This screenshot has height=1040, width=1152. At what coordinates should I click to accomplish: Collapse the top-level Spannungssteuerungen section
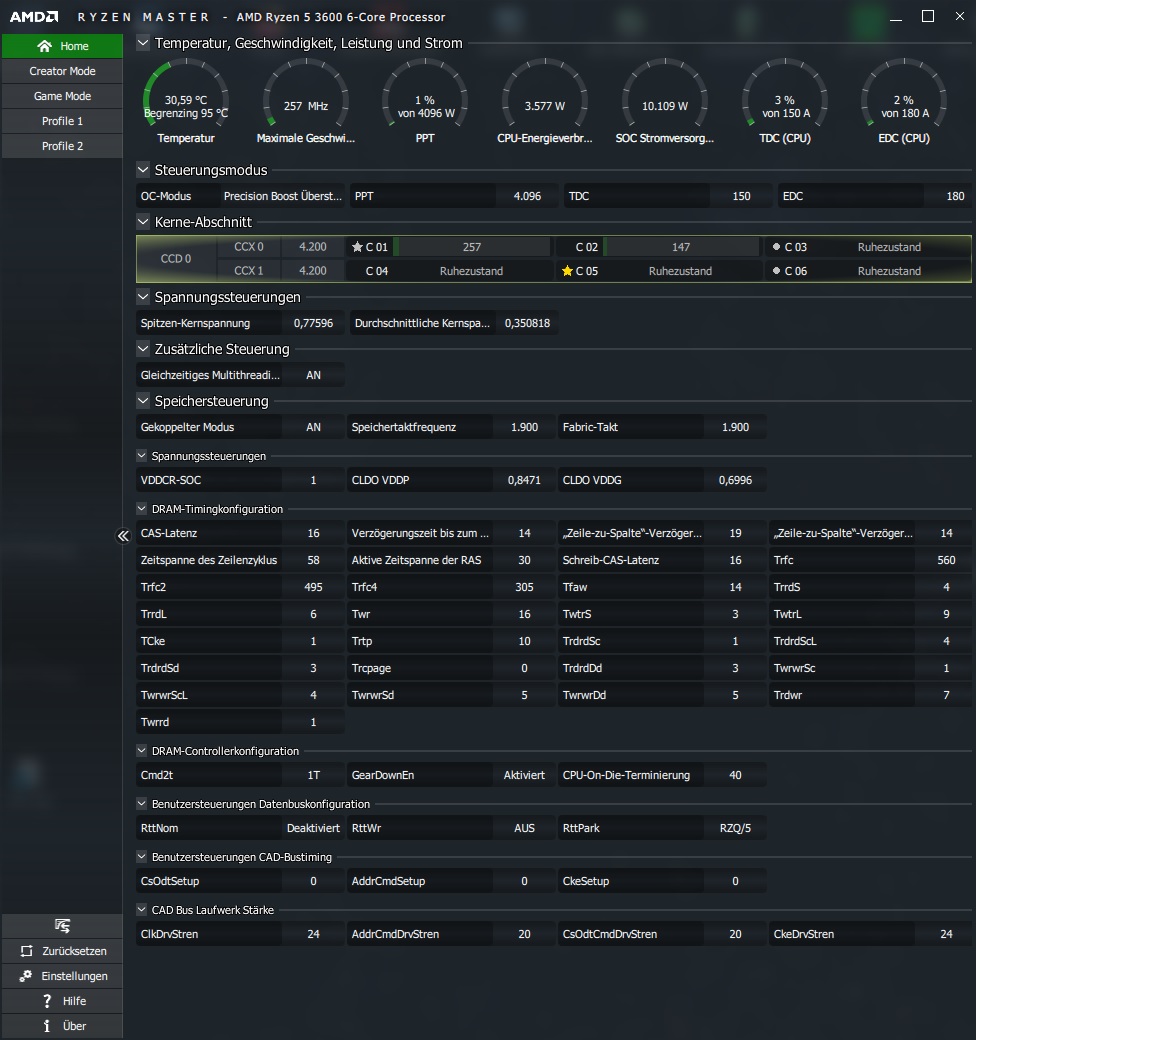pyautogui.click(x=143, y=297)
